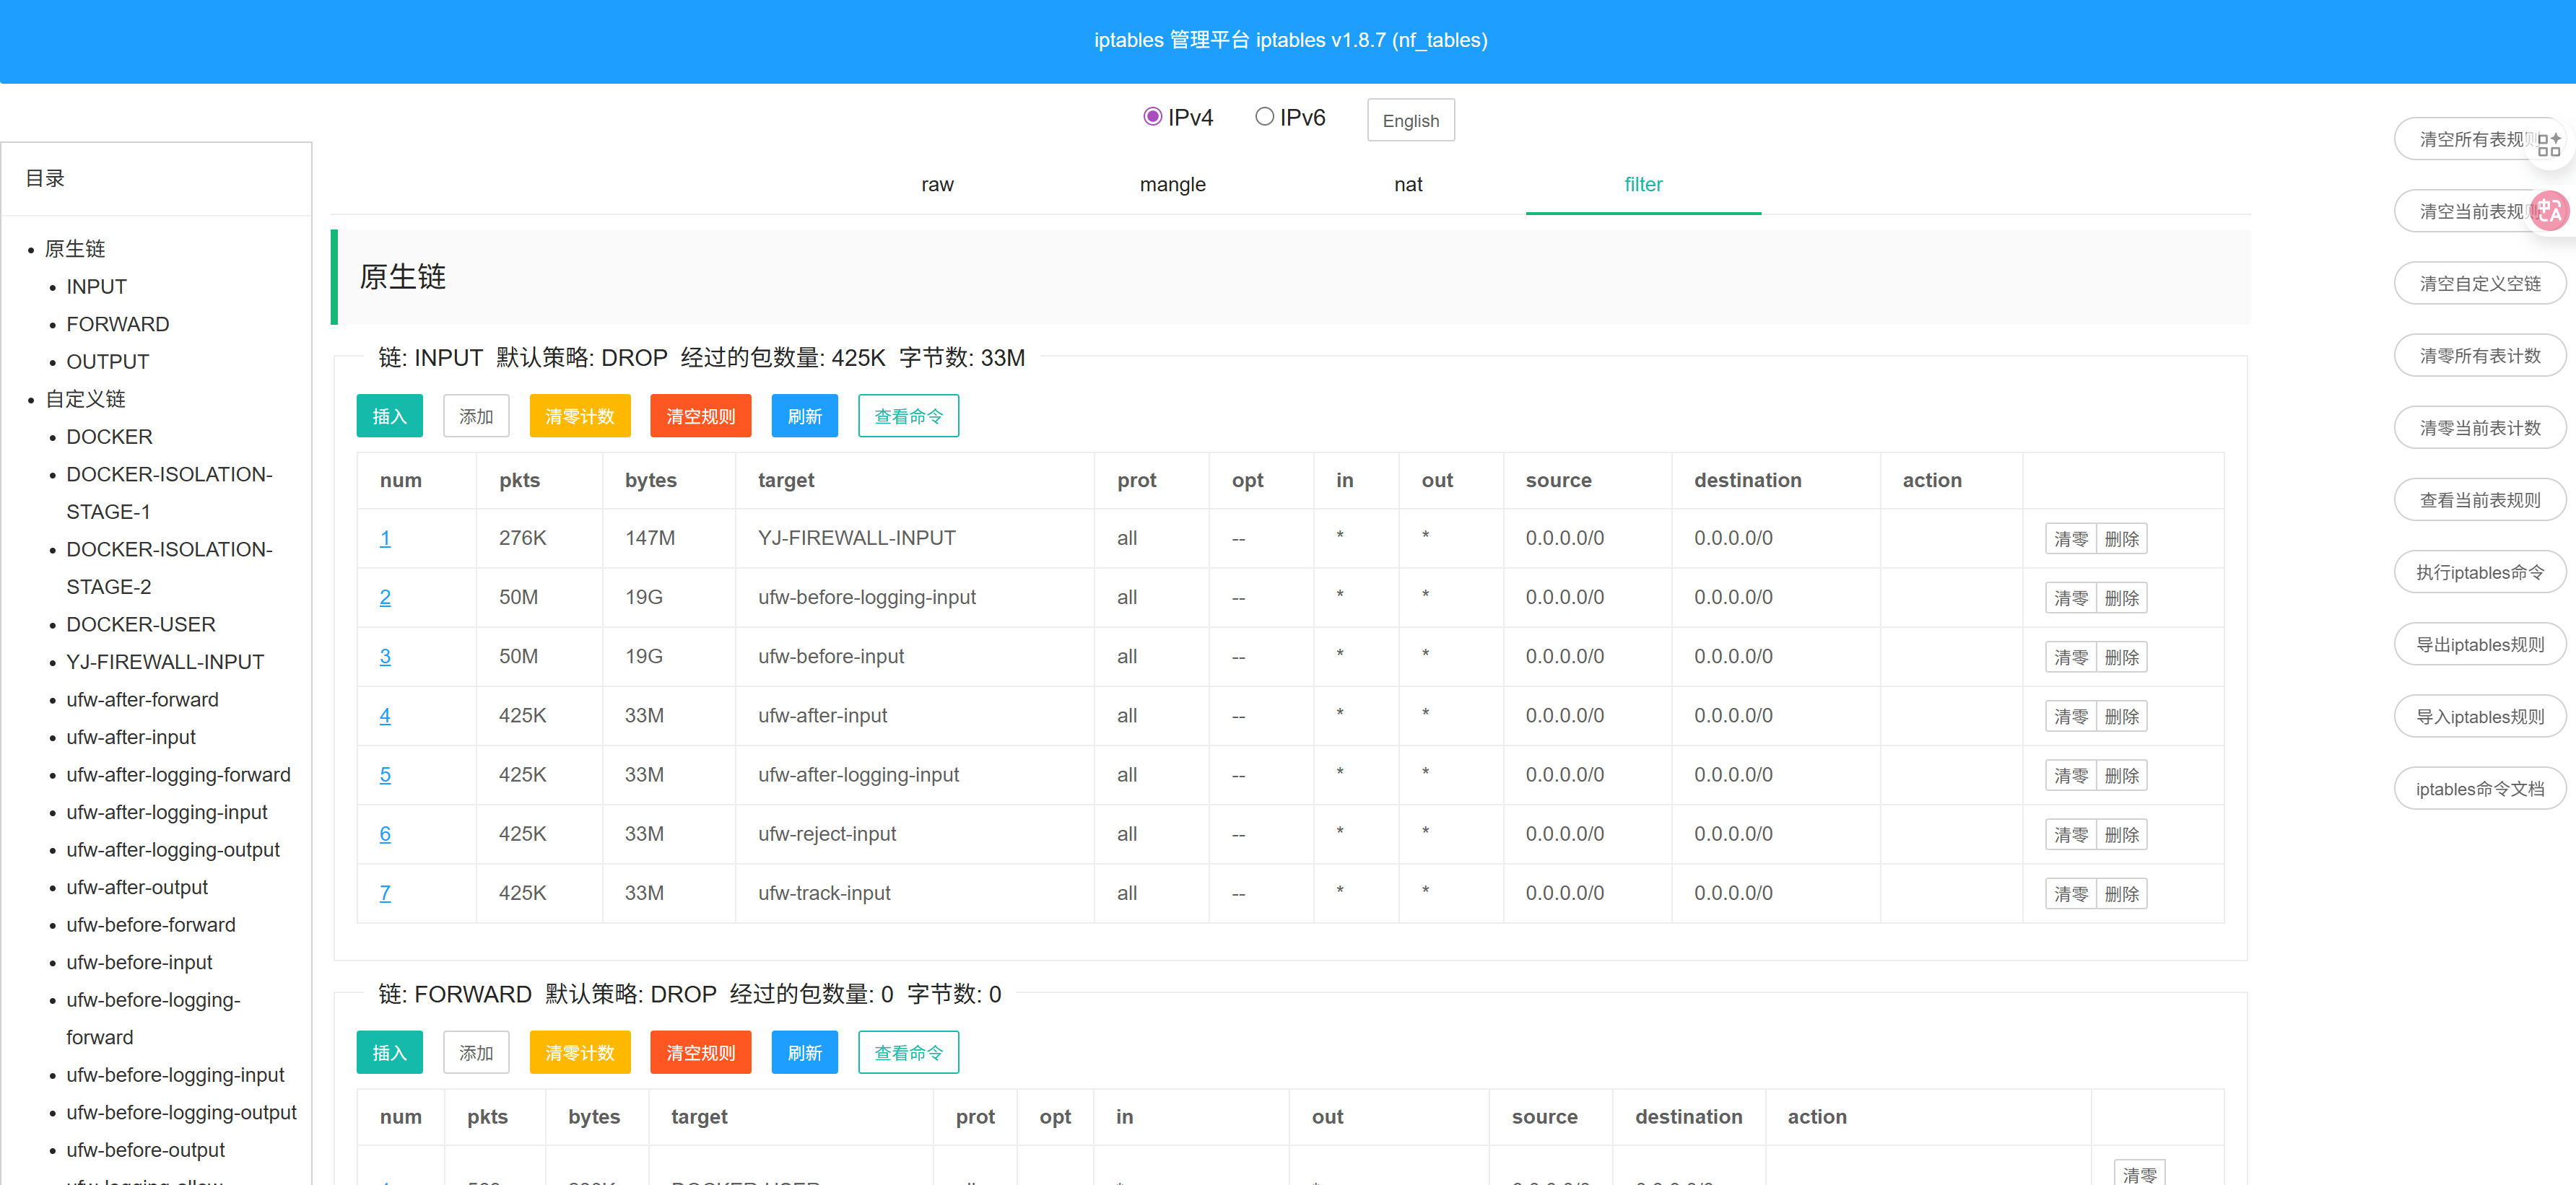Viewport: 2576px width, 1185px height.
Task: Jump to ufw-after-logging-output in directory
Action: pos(173,849)
